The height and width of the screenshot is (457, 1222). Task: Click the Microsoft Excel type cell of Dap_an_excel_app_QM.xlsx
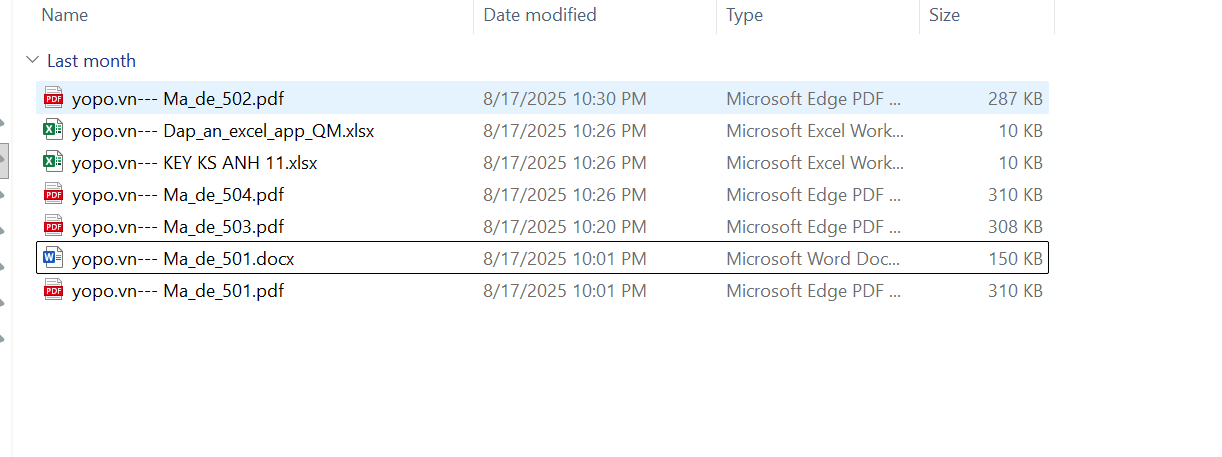click(x=813, y=130)
